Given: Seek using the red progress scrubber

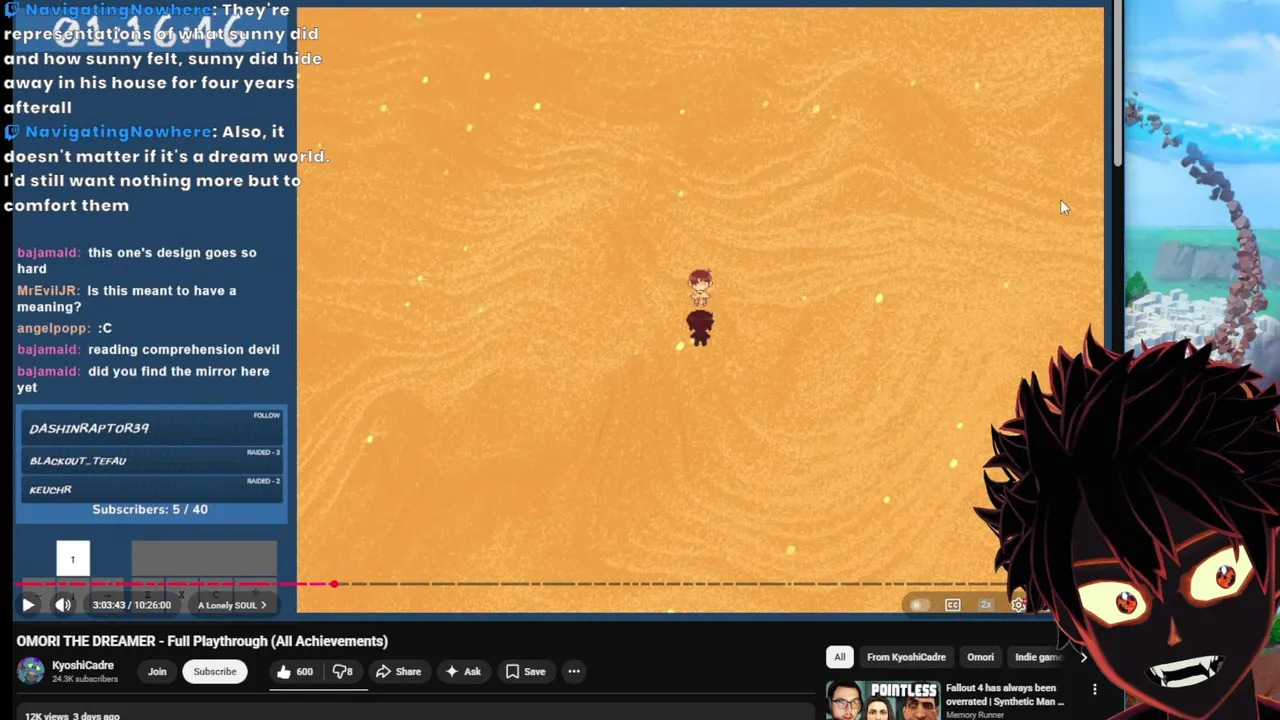Looking at the screenshot, I should click(334, 584).
